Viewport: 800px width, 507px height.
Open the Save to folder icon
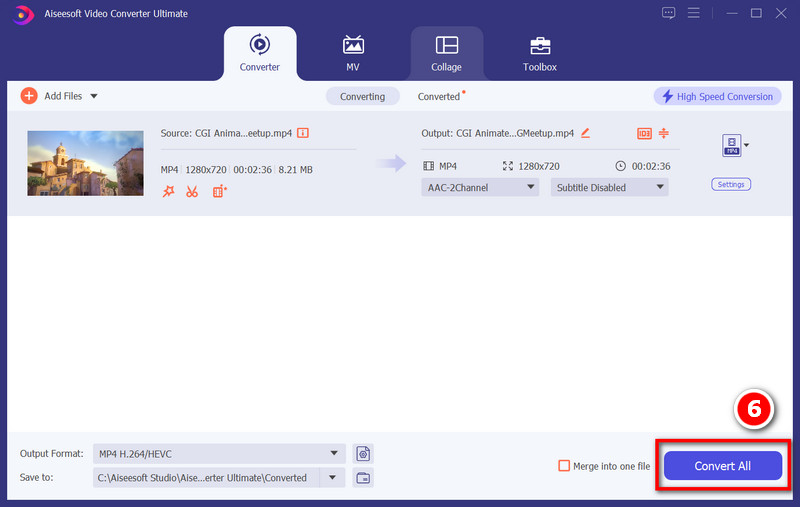363,478
